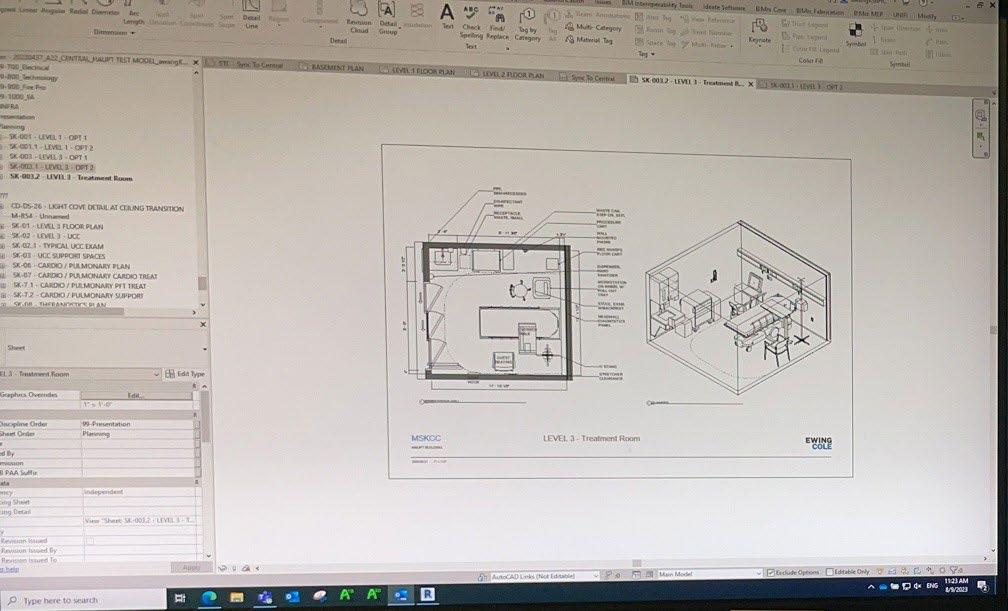Screen dimensions: 1008x611
Task: Activate the Text annotation tool
Action: [x=447, y=16]
